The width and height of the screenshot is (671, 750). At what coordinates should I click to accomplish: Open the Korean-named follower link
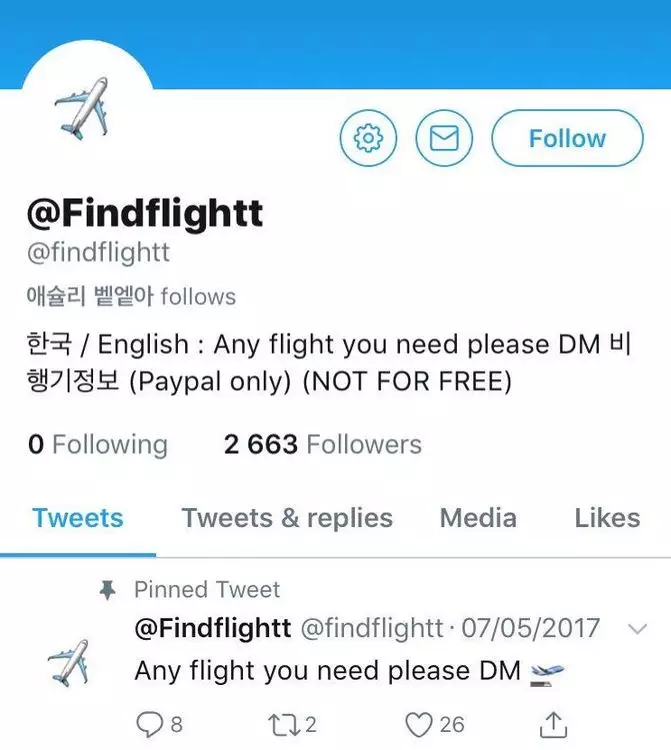click(90, 296)
